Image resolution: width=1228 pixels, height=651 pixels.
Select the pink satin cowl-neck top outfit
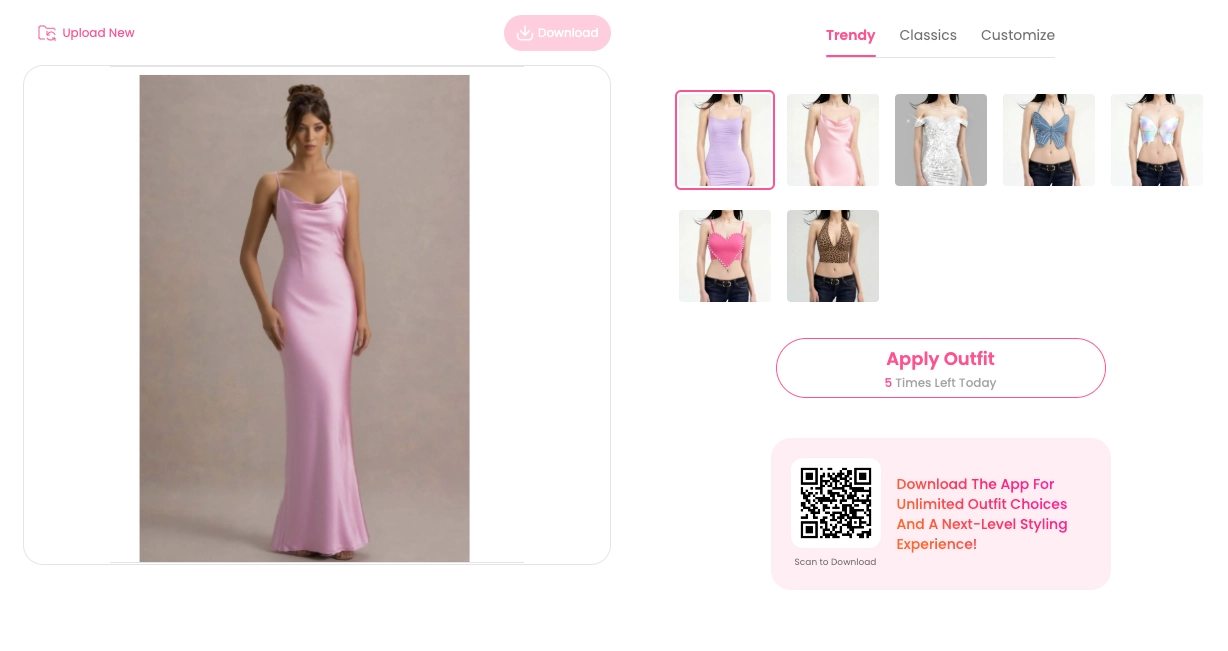coord(832,139)
